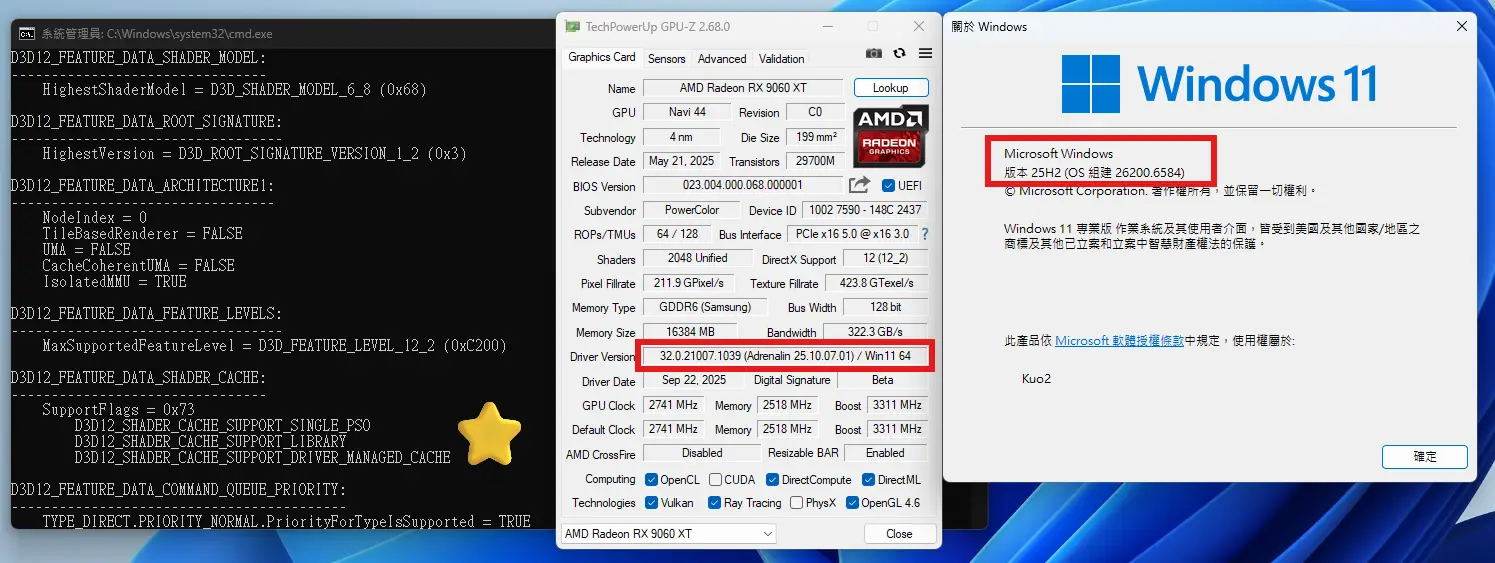Open the GPU-Z hamburger menu icon

point(925,54)
